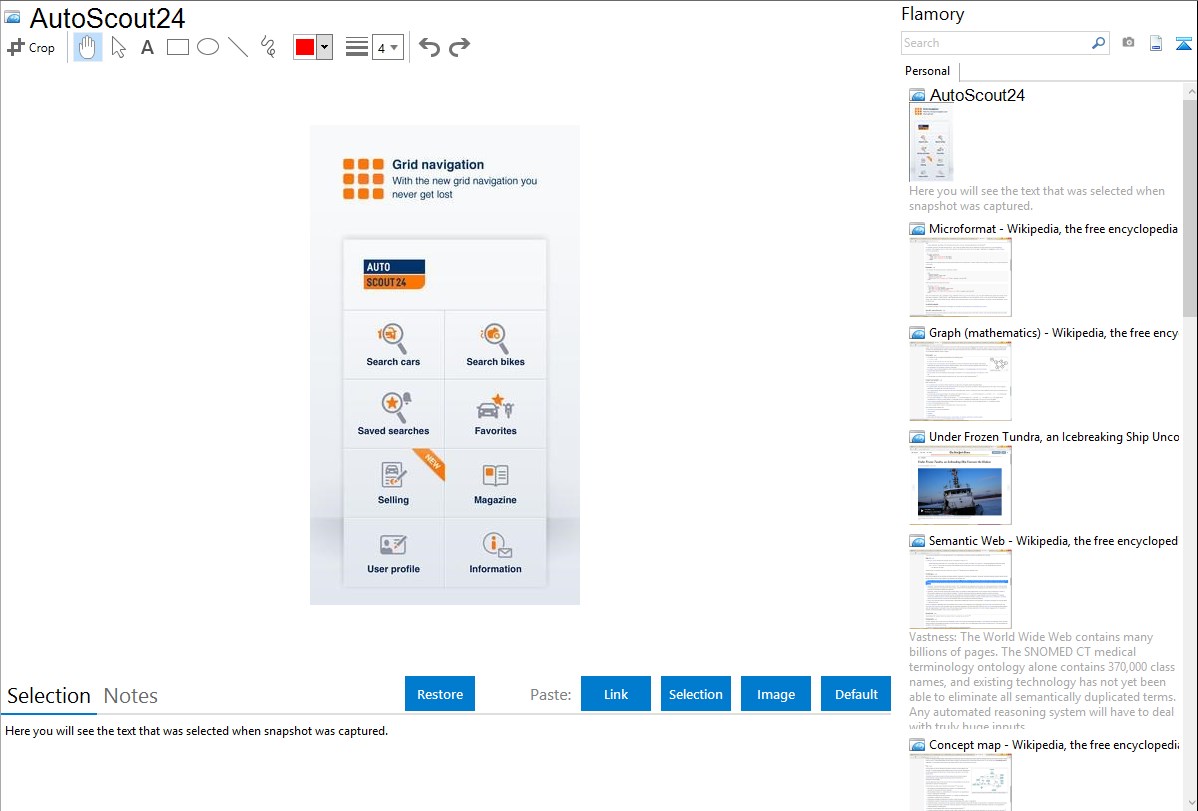The height and width of the screenshot is (811, 1198).
Task: Pick the straight line tool
Action: pyautogui.click(x=238, y=47)
